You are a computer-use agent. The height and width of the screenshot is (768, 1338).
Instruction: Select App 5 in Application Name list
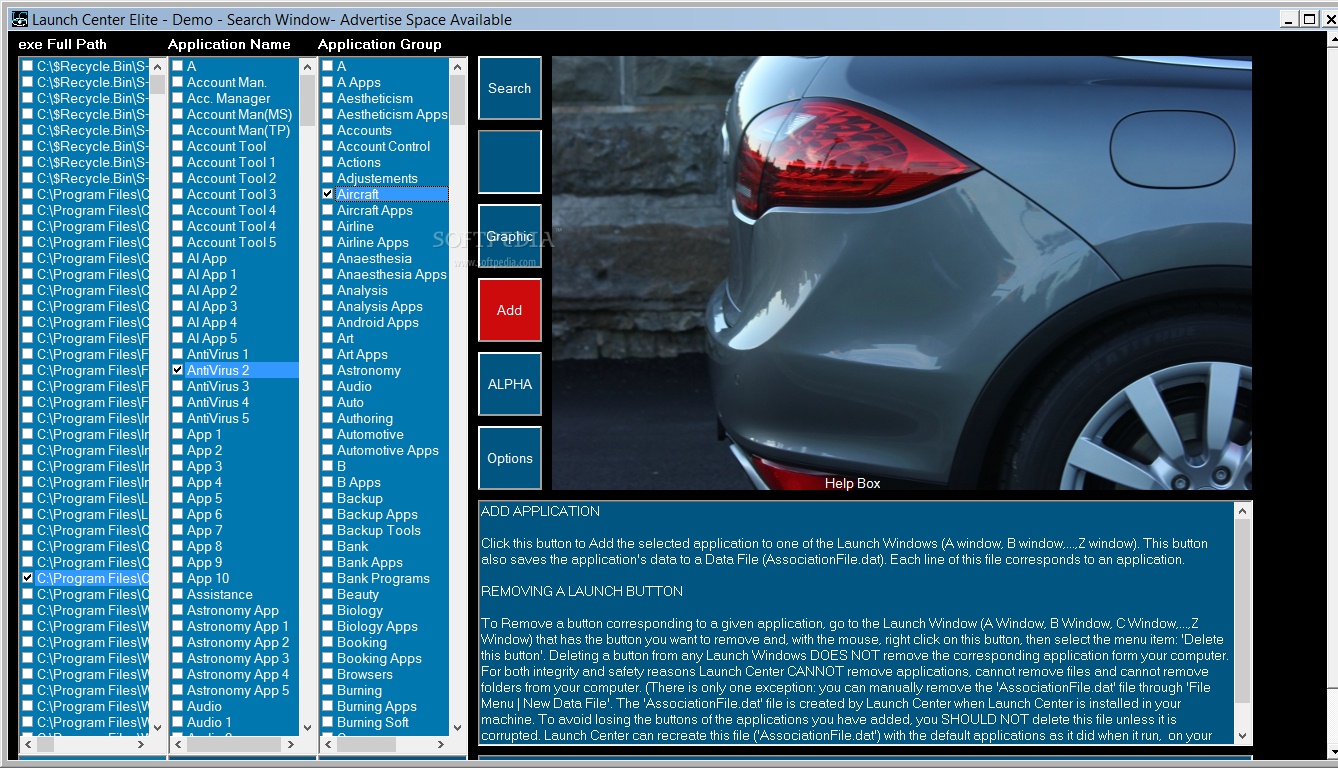[x=204, y=498]
